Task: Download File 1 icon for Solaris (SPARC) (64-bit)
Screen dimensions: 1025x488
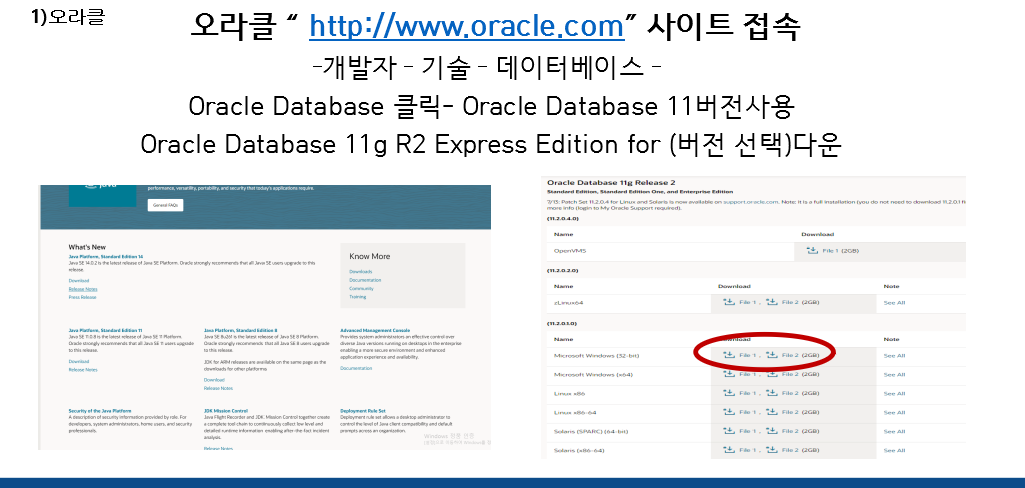Action: 730,431
